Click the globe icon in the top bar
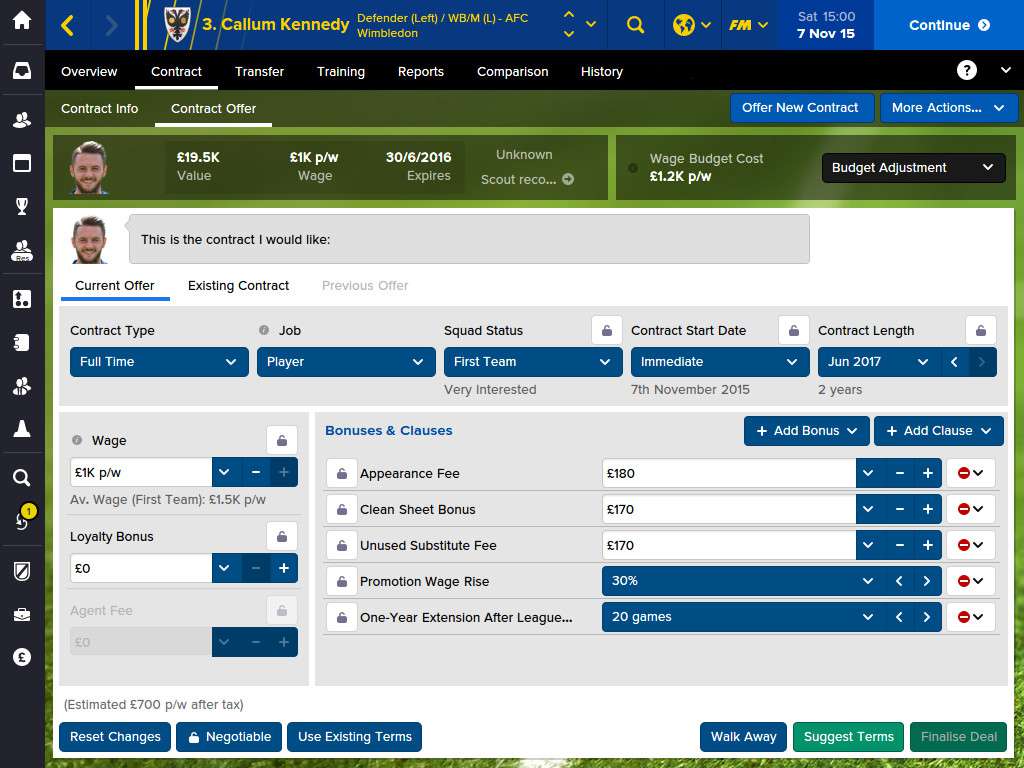 pos(686,25)
